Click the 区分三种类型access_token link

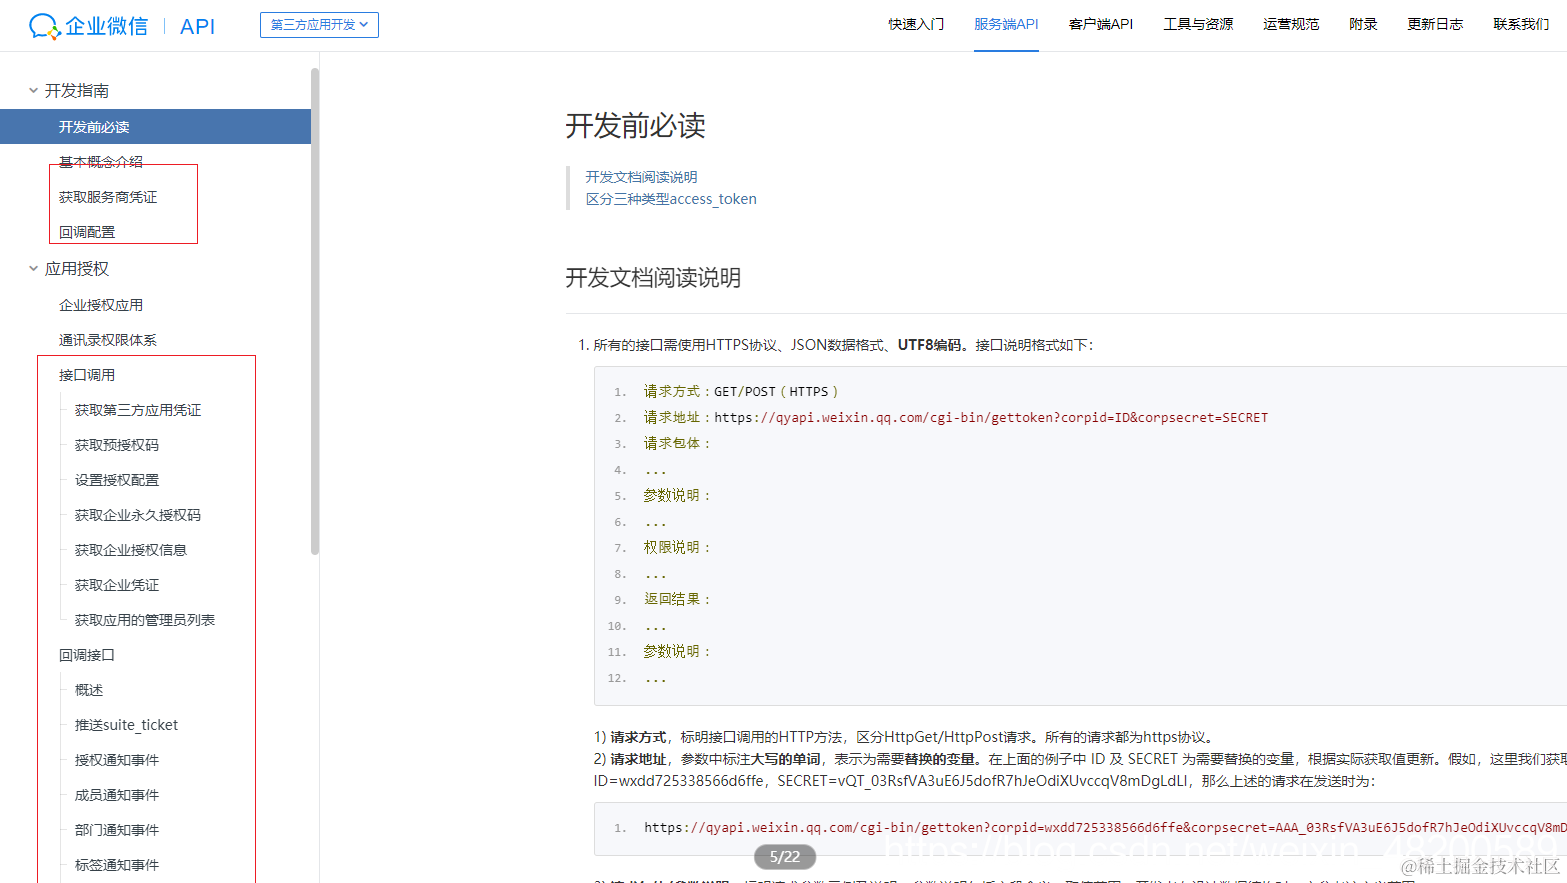671,199
